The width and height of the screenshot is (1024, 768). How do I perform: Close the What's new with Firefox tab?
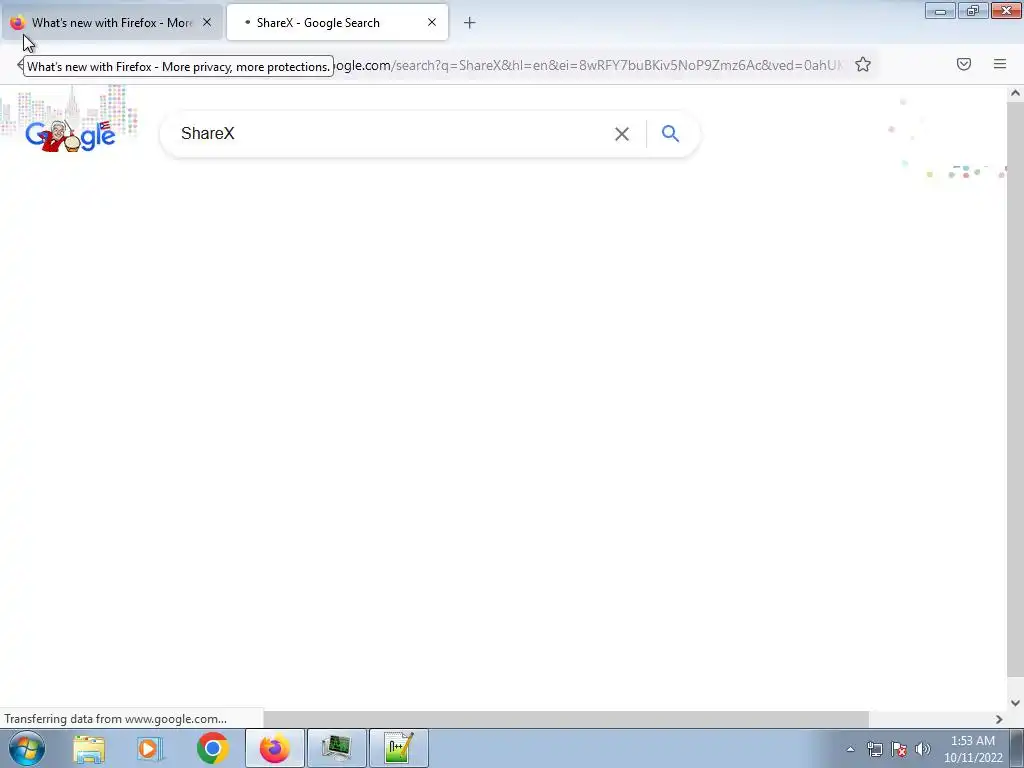coord(206,22)
